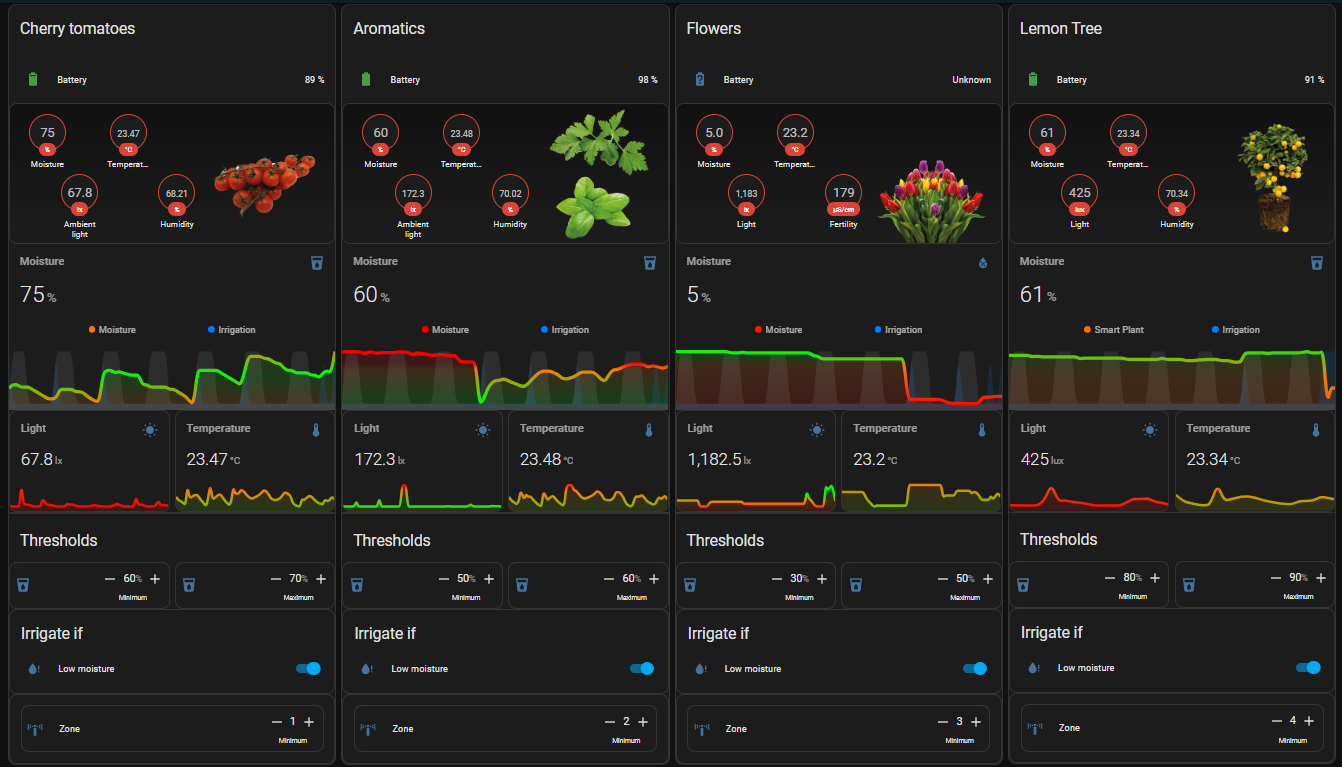Open Cherry tomatoes moisture bucket icon
This screenshot has width=1342, height=767.
pyautogui.click(x=317, y=262)
